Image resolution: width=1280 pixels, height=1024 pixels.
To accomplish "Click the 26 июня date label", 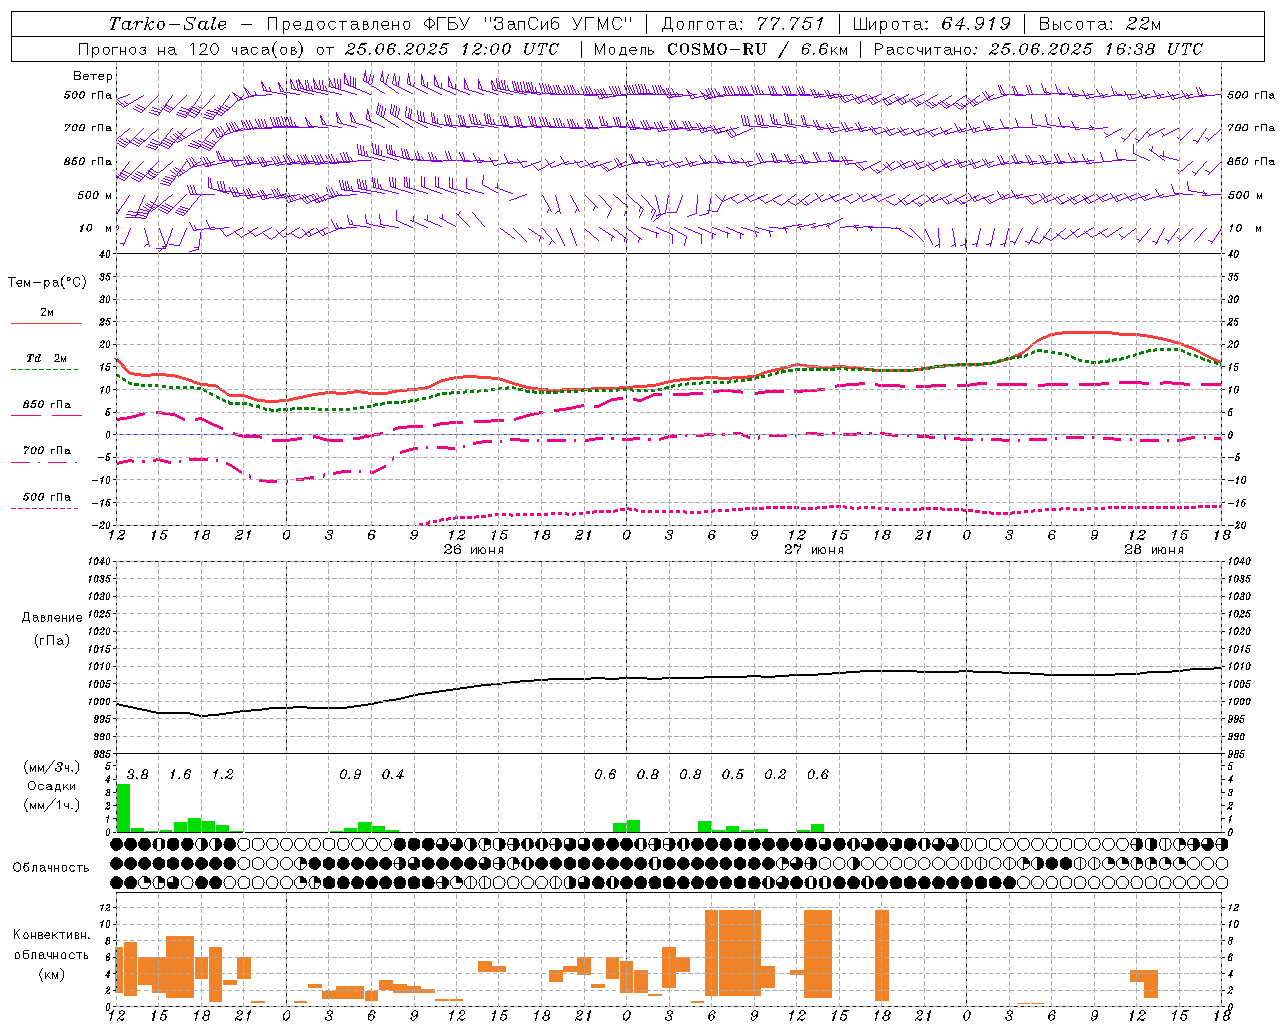I will [x=474, y=550].
